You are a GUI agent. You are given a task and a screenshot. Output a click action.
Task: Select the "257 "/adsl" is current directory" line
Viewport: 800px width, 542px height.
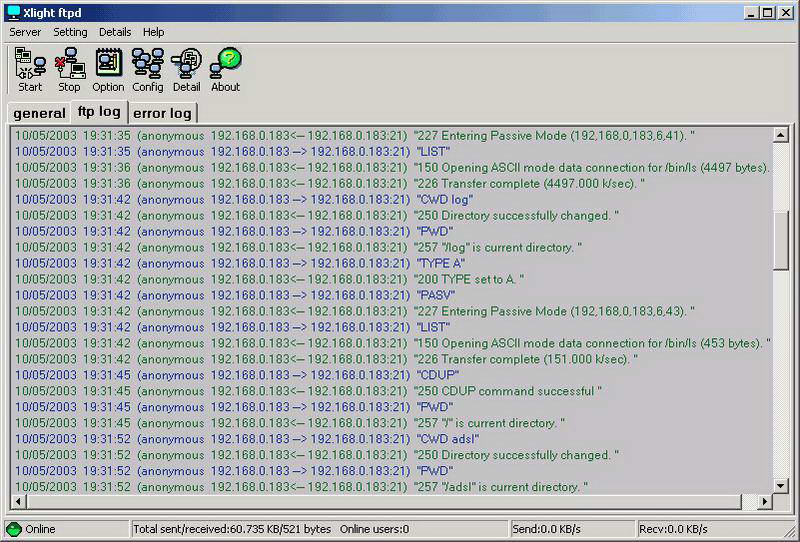pos(302,486)
